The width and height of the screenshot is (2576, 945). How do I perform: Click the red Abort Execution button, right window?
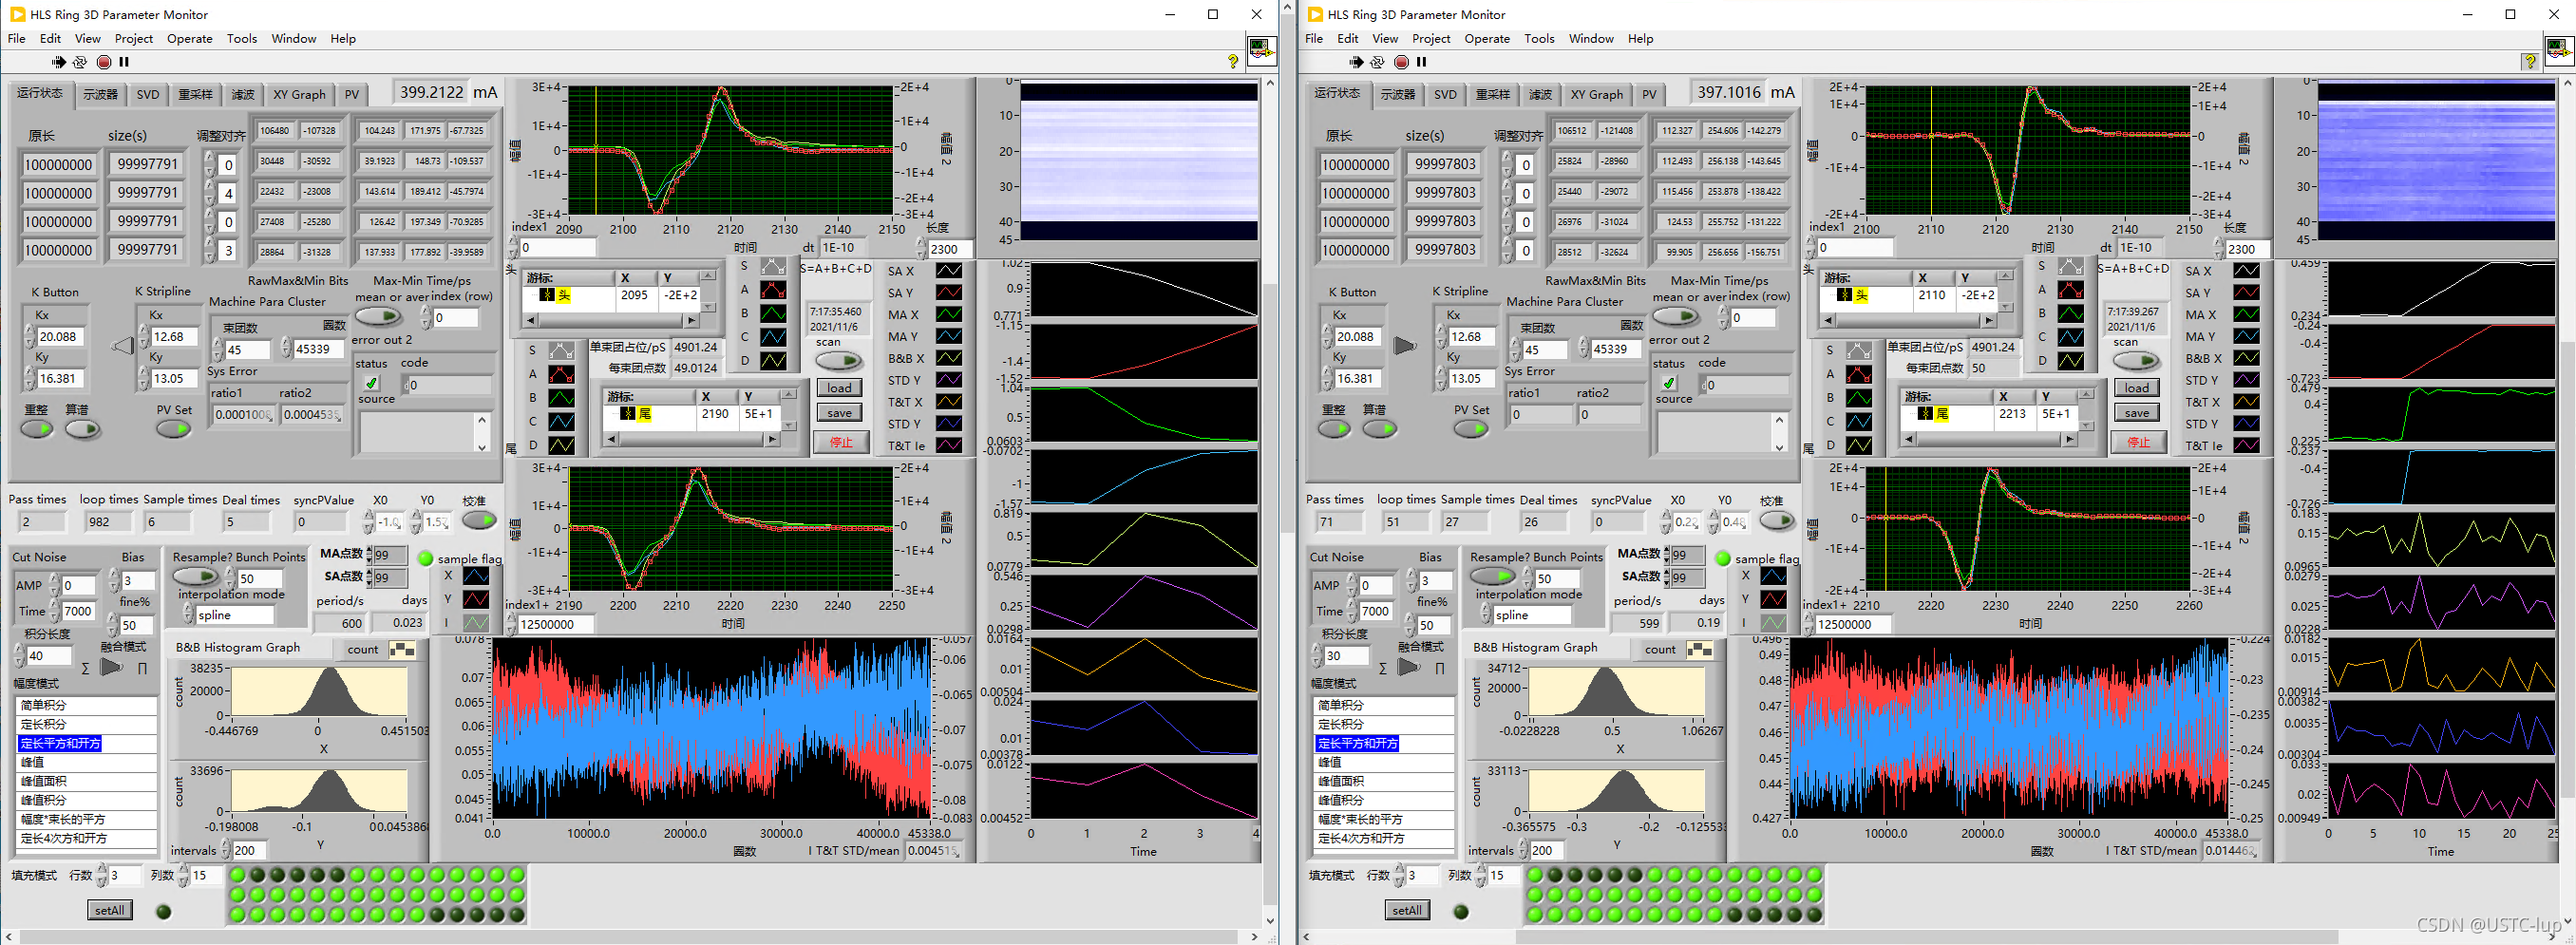coord(1401,62)
